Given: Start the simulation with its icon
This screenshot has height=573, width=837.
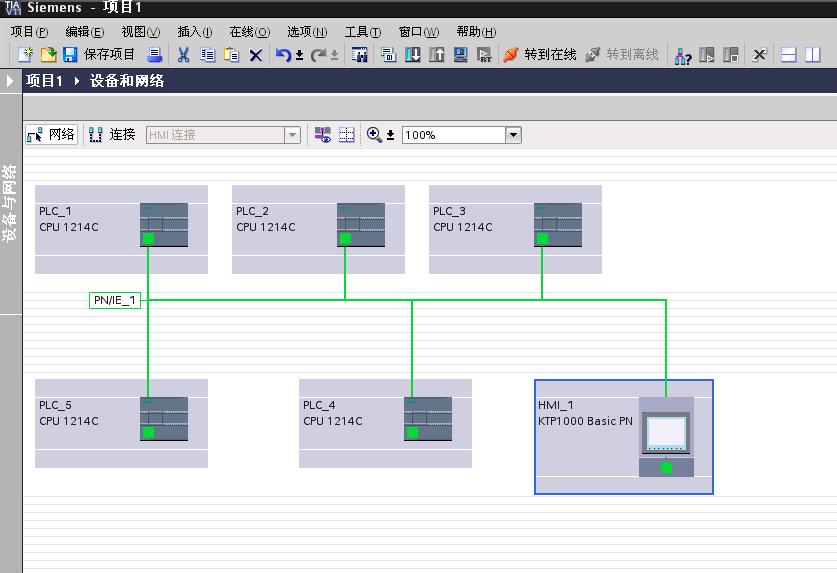Looking at the screenshot, I should tap(461, 54).
